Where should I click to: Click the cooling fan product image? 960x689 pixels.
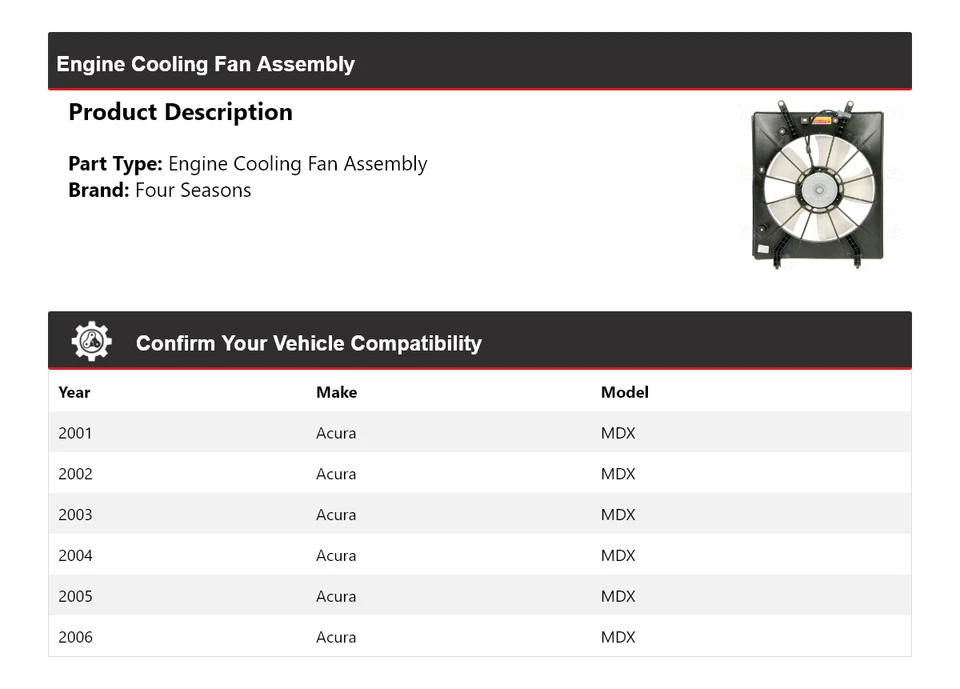817,183
